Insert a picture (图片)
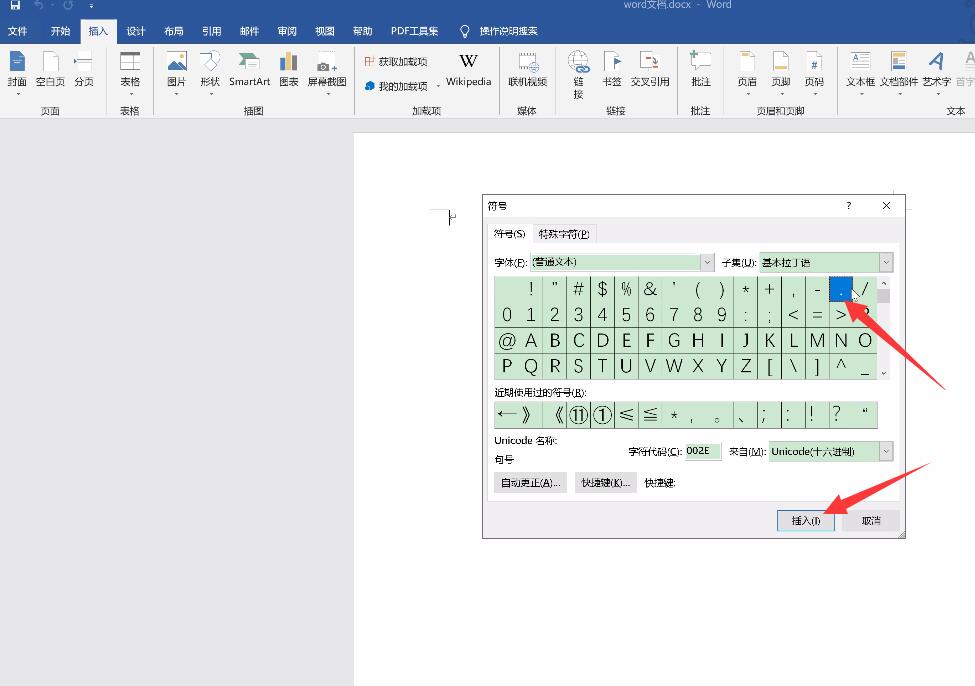975x686 pixels. coord(177,73)
